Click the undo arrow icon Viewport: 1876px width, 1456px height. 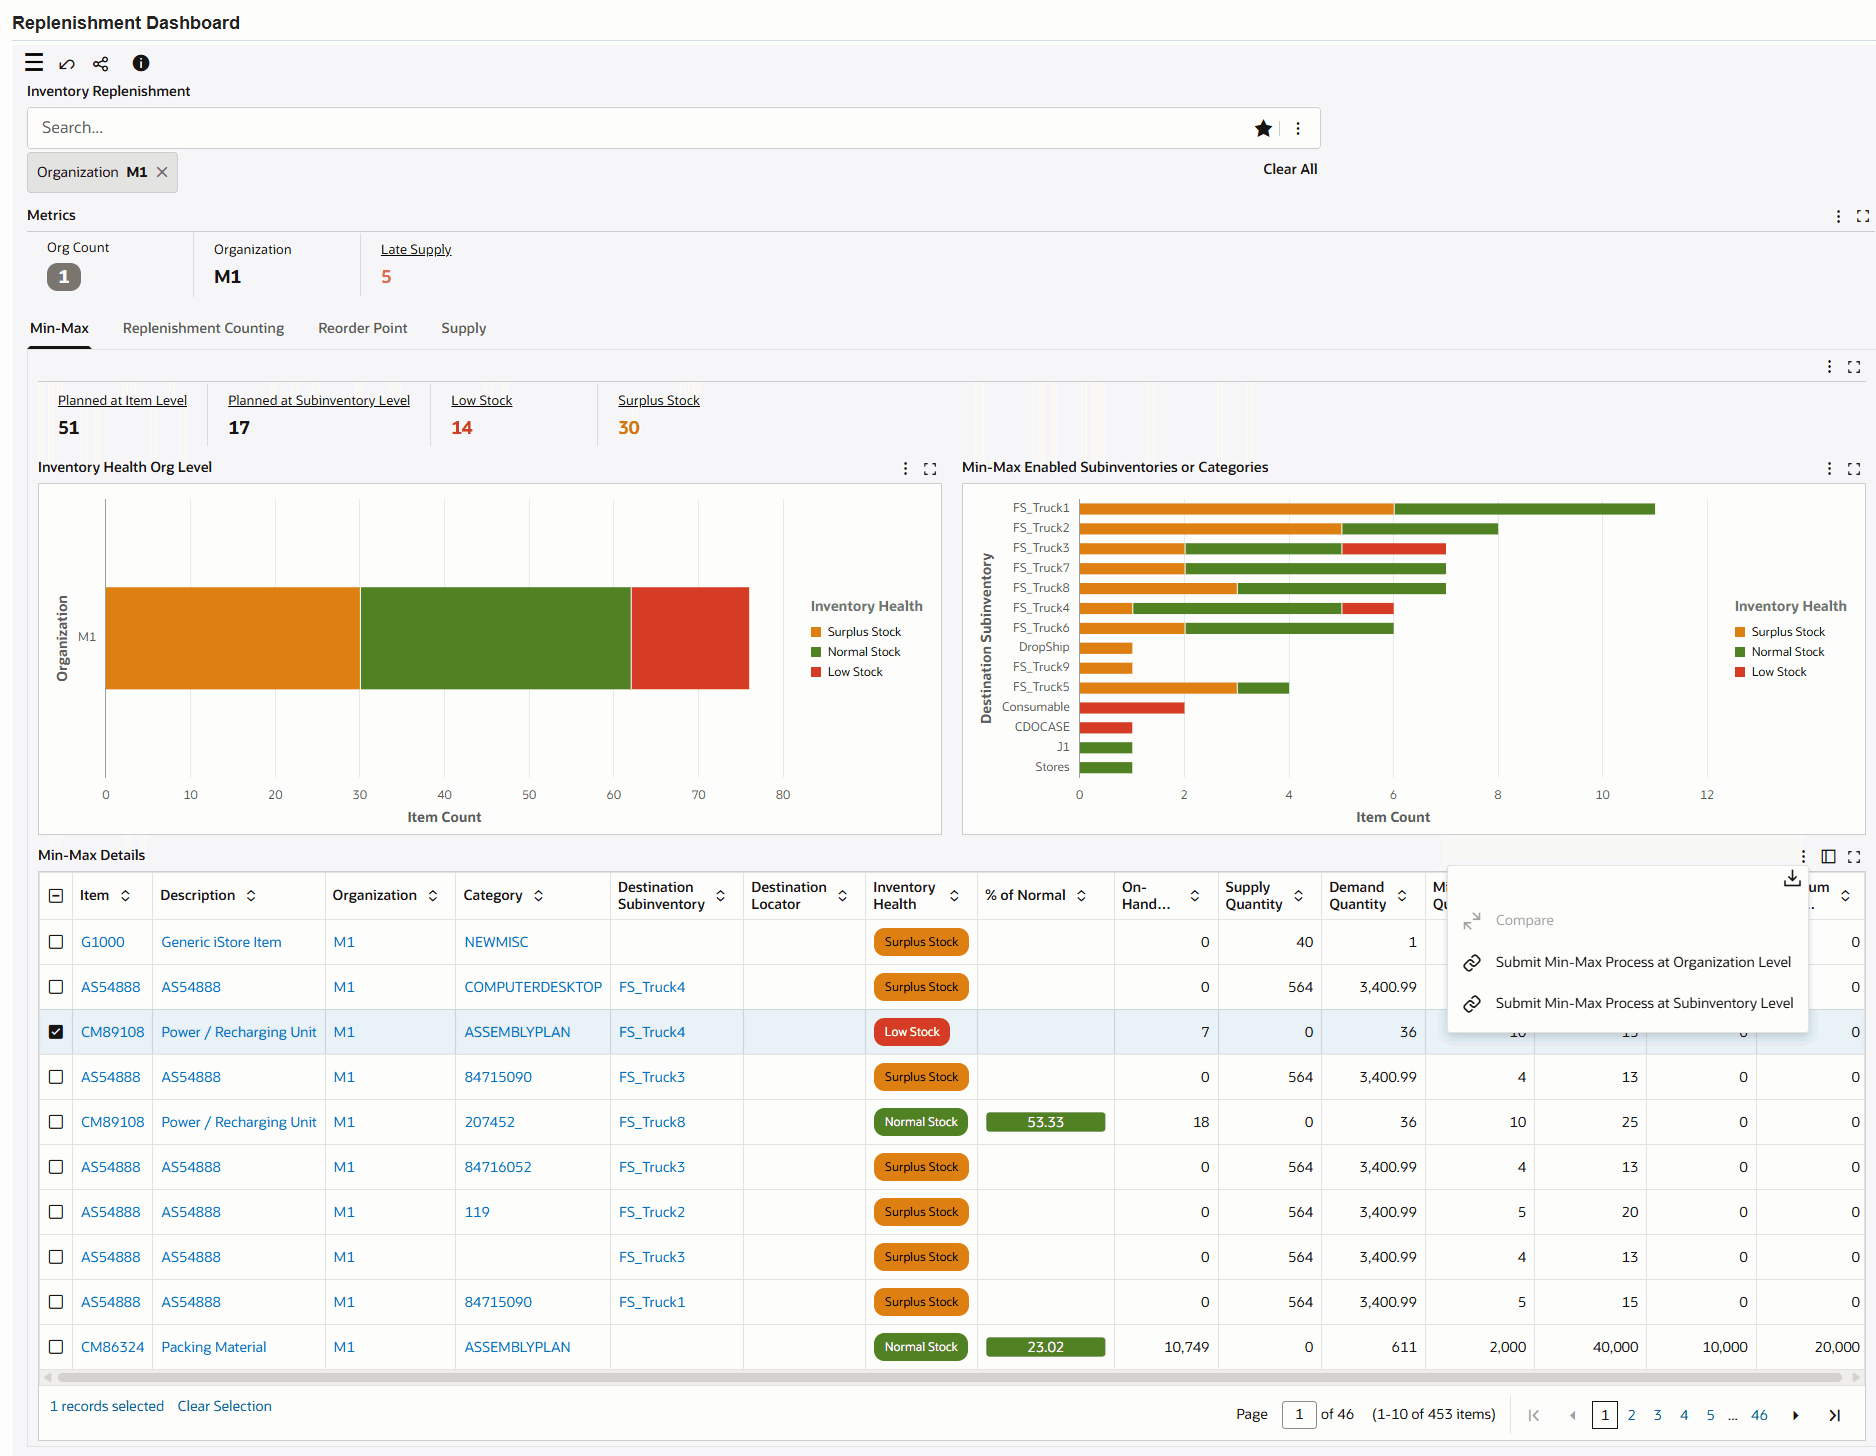coord(67,64)
